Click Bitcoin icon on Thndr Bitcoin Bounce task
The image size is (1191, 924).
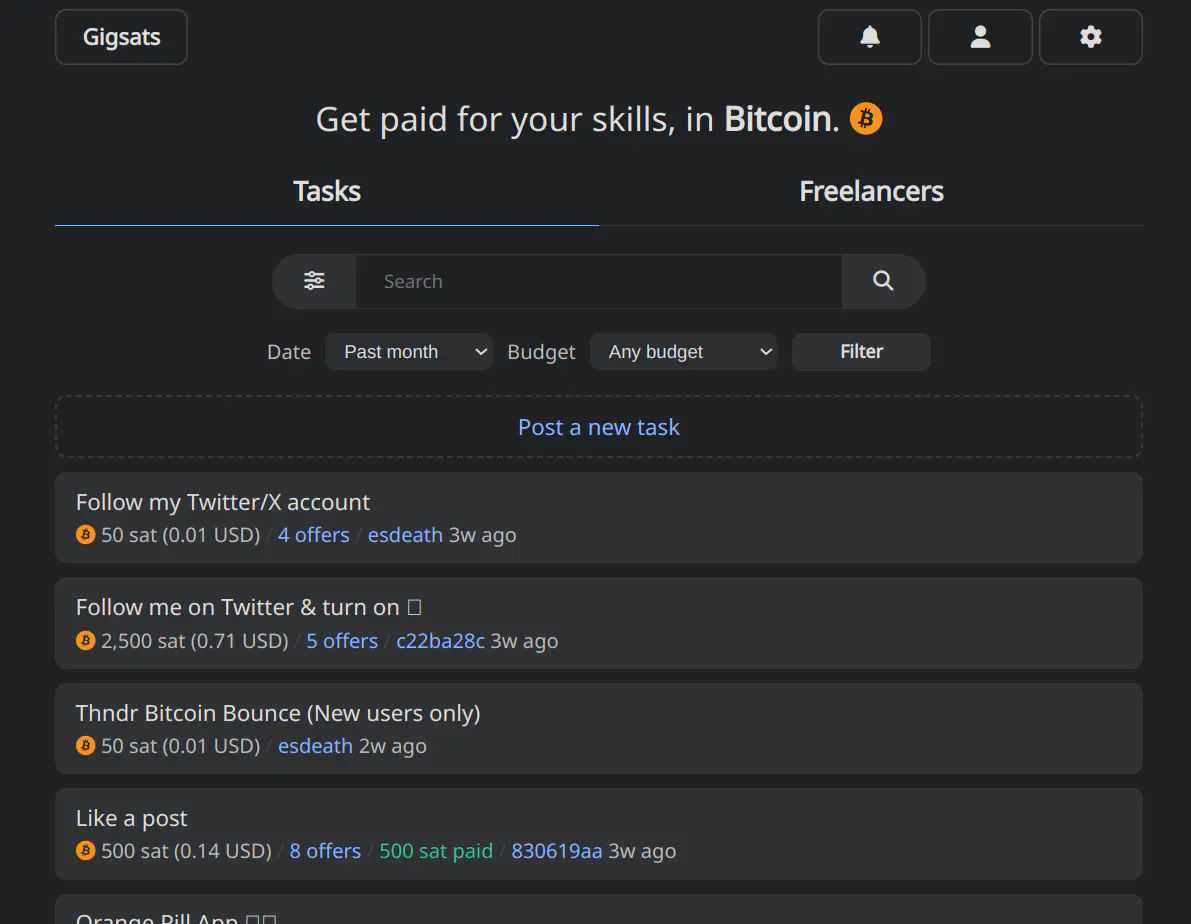[x=86, y=745]
